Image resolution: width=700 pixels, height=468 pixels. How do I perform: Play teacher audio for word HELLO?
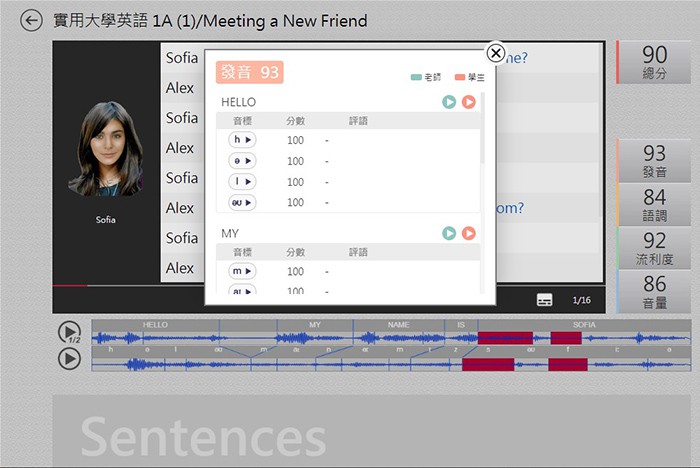point(449,102)
